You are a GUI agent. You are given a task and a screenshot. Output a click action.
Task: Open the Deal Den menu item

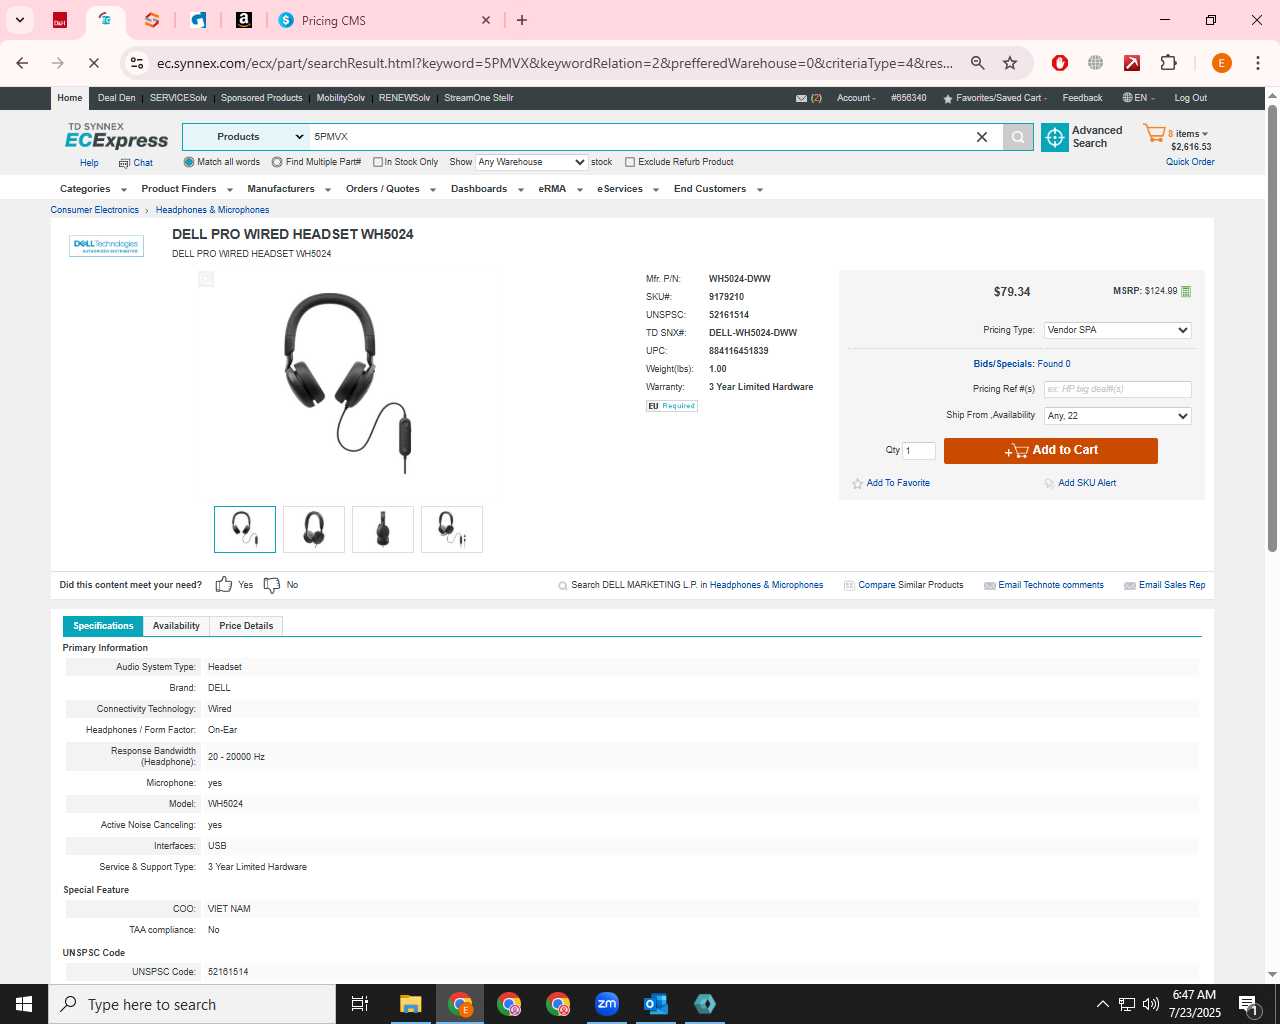point(116,98)
